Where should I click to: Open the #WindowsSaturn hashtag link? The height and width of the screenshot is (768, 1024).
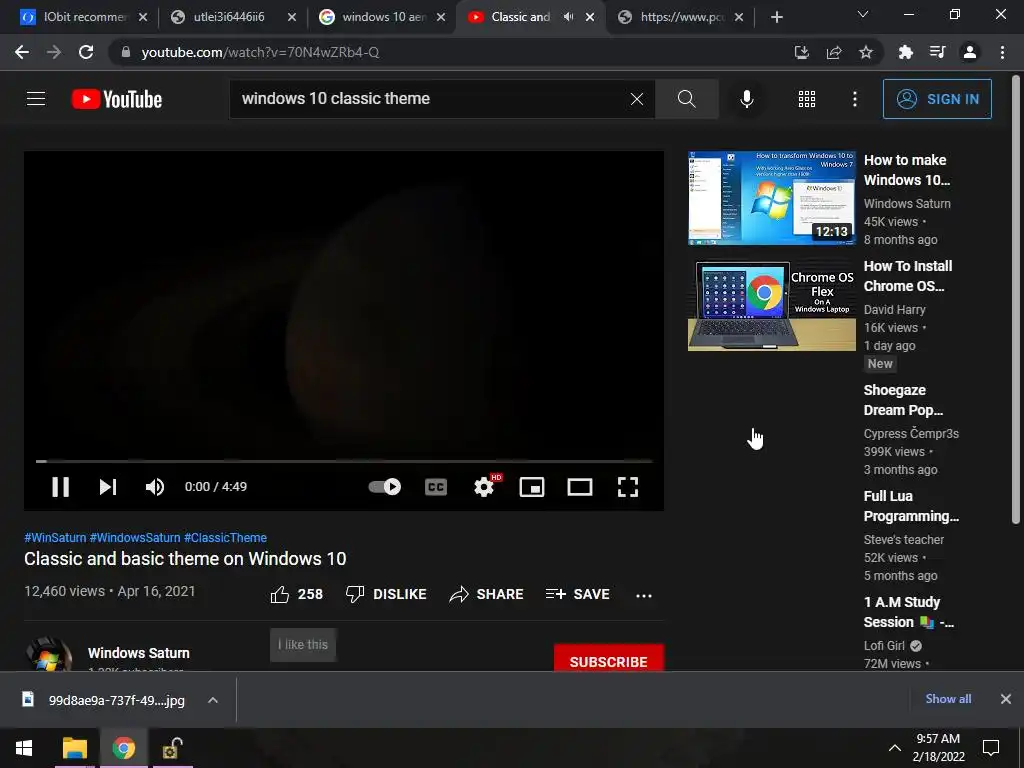coord(135,537)
